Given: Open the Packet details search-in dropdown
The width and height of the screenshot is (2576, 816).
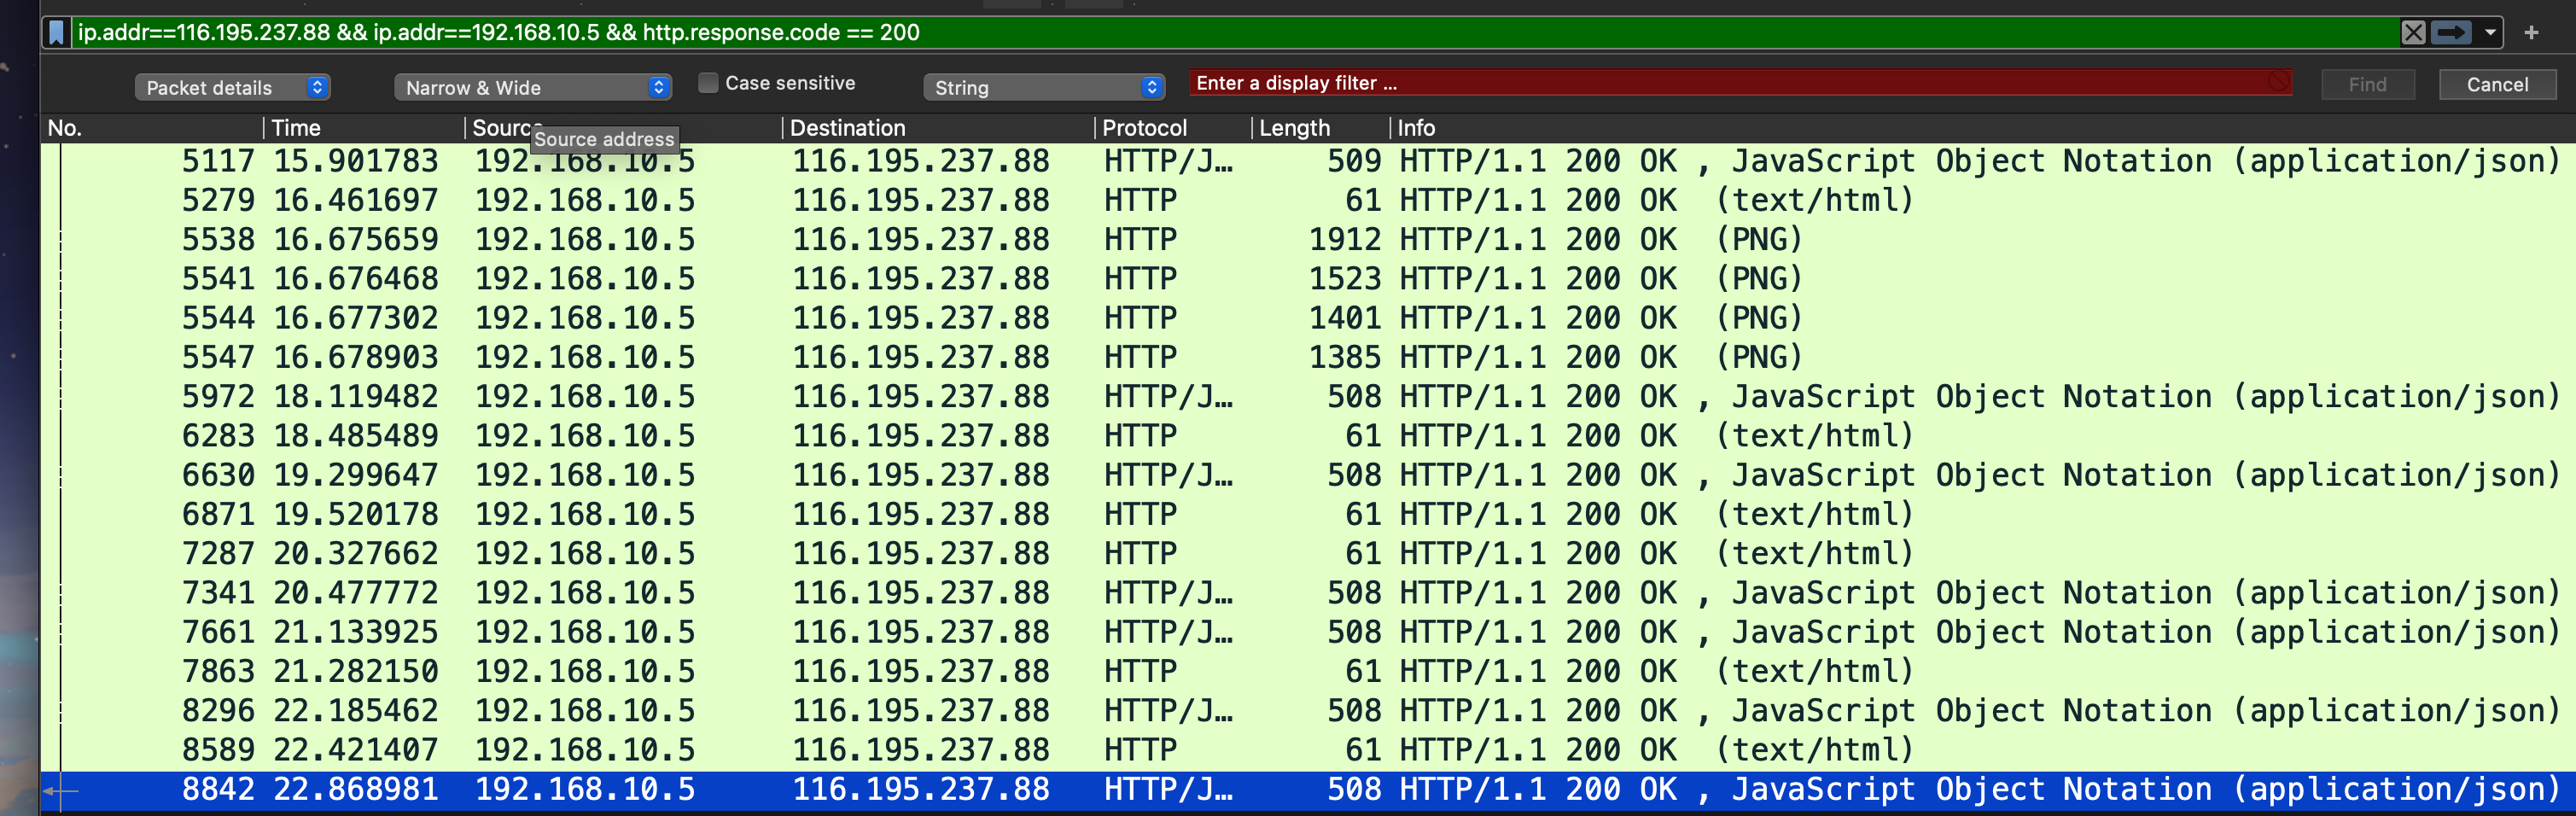Looking at the screenshot, I should click(x=232, y=87).
